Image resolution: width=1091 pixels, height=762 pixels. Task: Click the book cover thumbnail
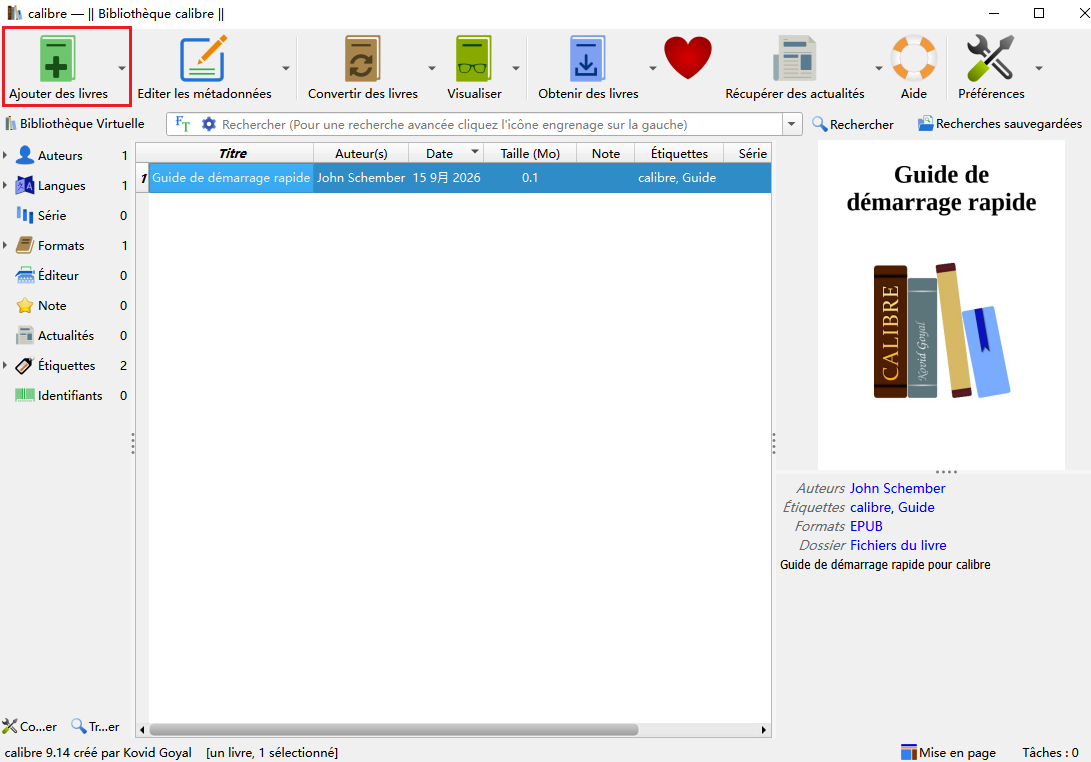click(x=941, y=305)
